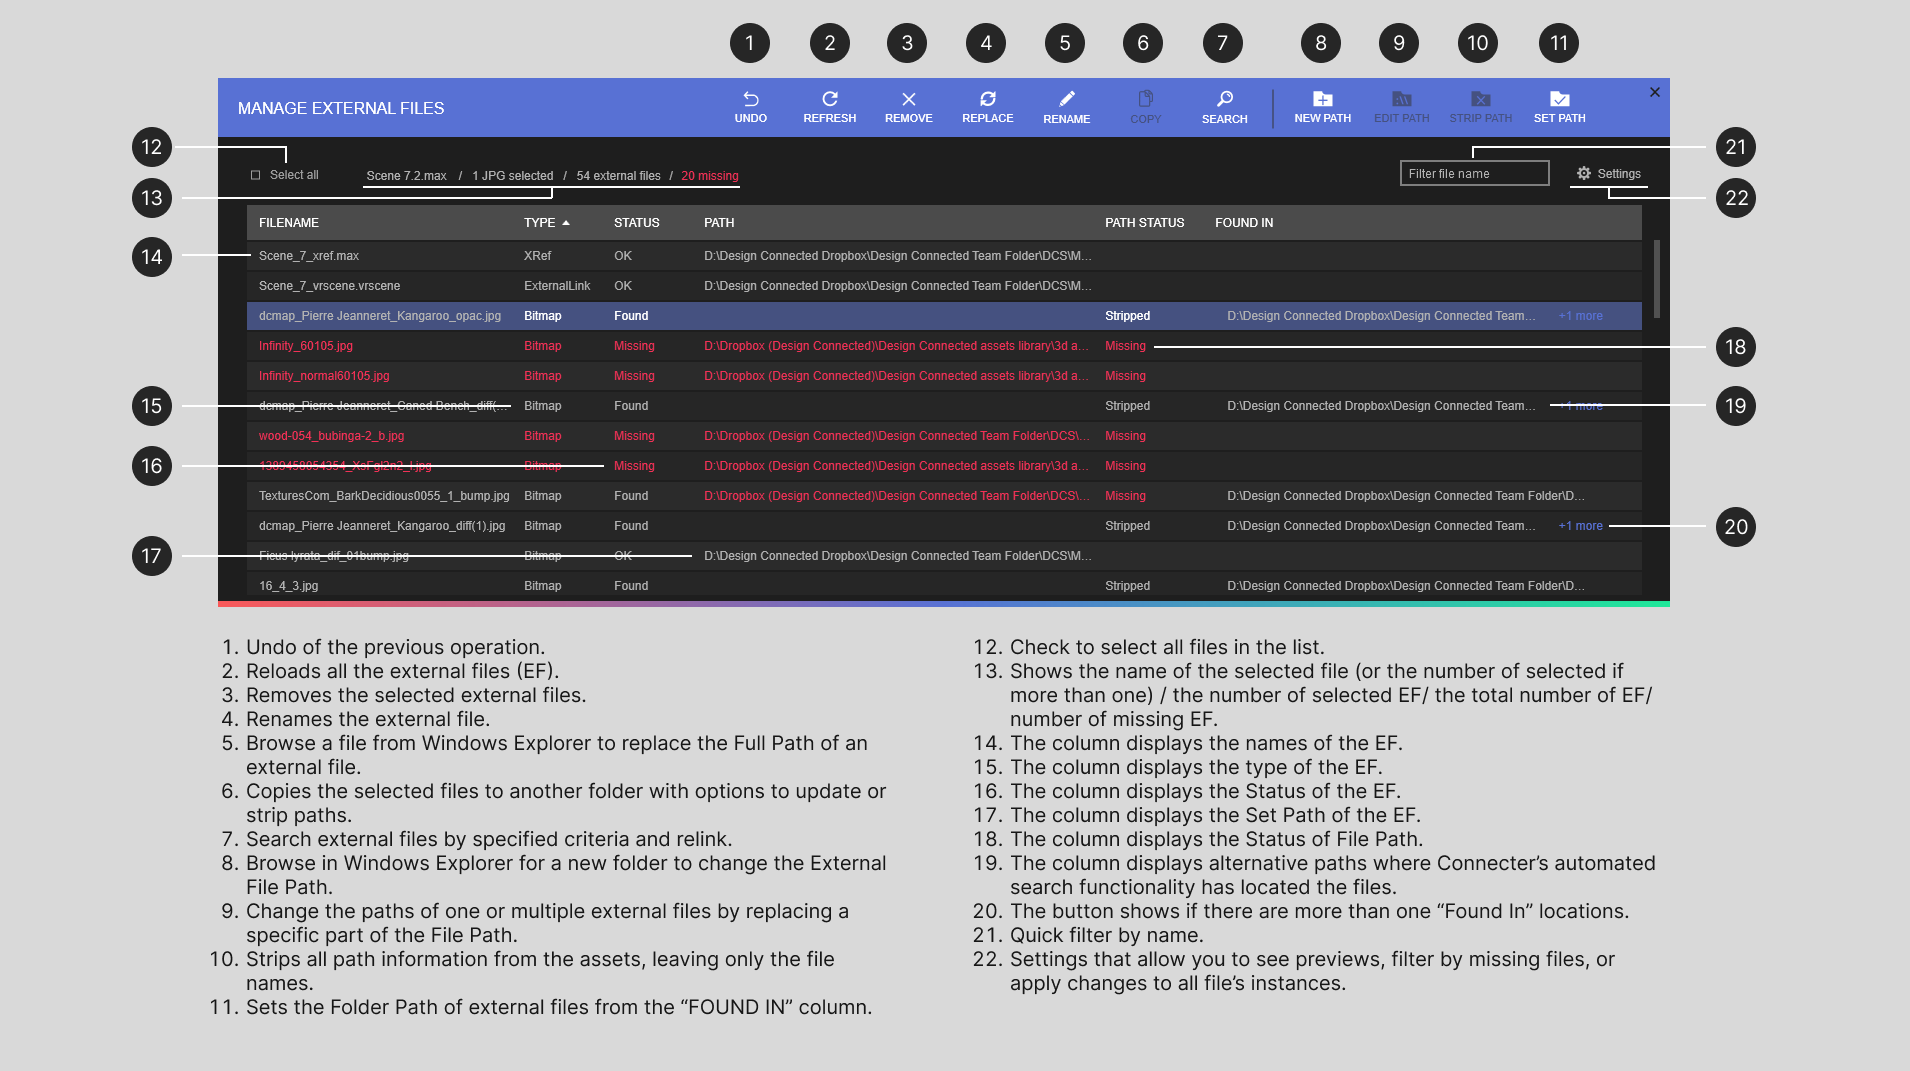
Task: Click the FILENAME column header
Action: pyautogui.click(x=289, y=223)
